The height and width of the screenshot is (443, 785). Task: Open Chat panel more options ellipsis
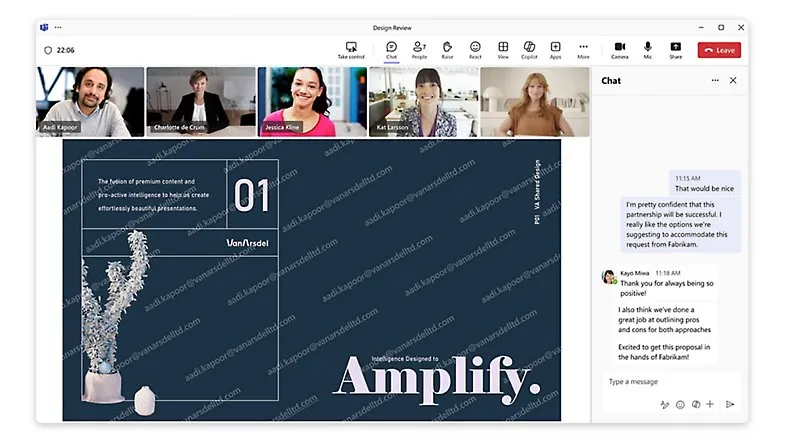(x=714, y=80)
